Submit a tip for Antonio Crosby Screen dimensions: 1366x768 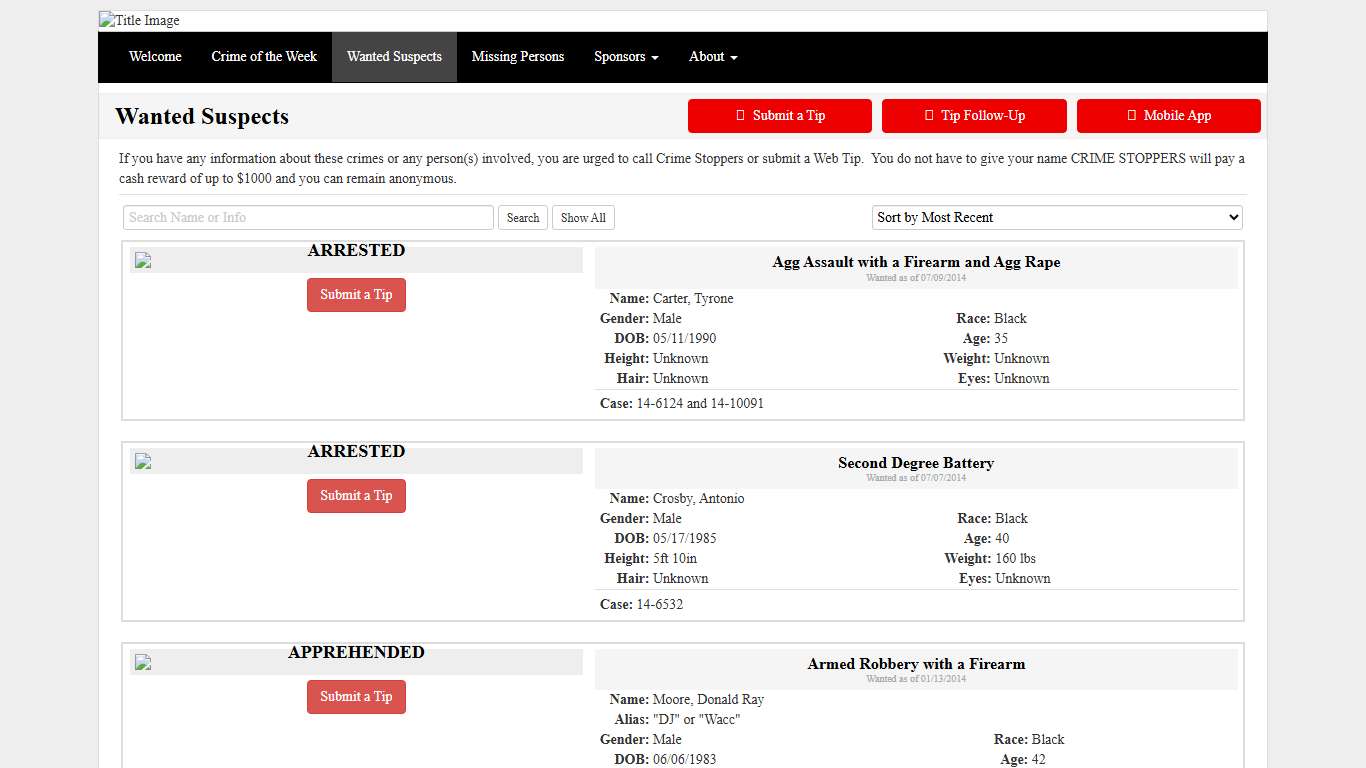pyautogui.click(x=356, y=496)
